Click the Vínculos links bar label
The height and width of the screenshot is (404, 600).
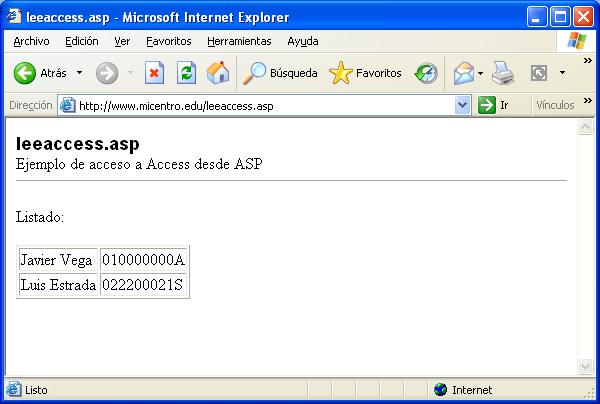pos(555,105)
